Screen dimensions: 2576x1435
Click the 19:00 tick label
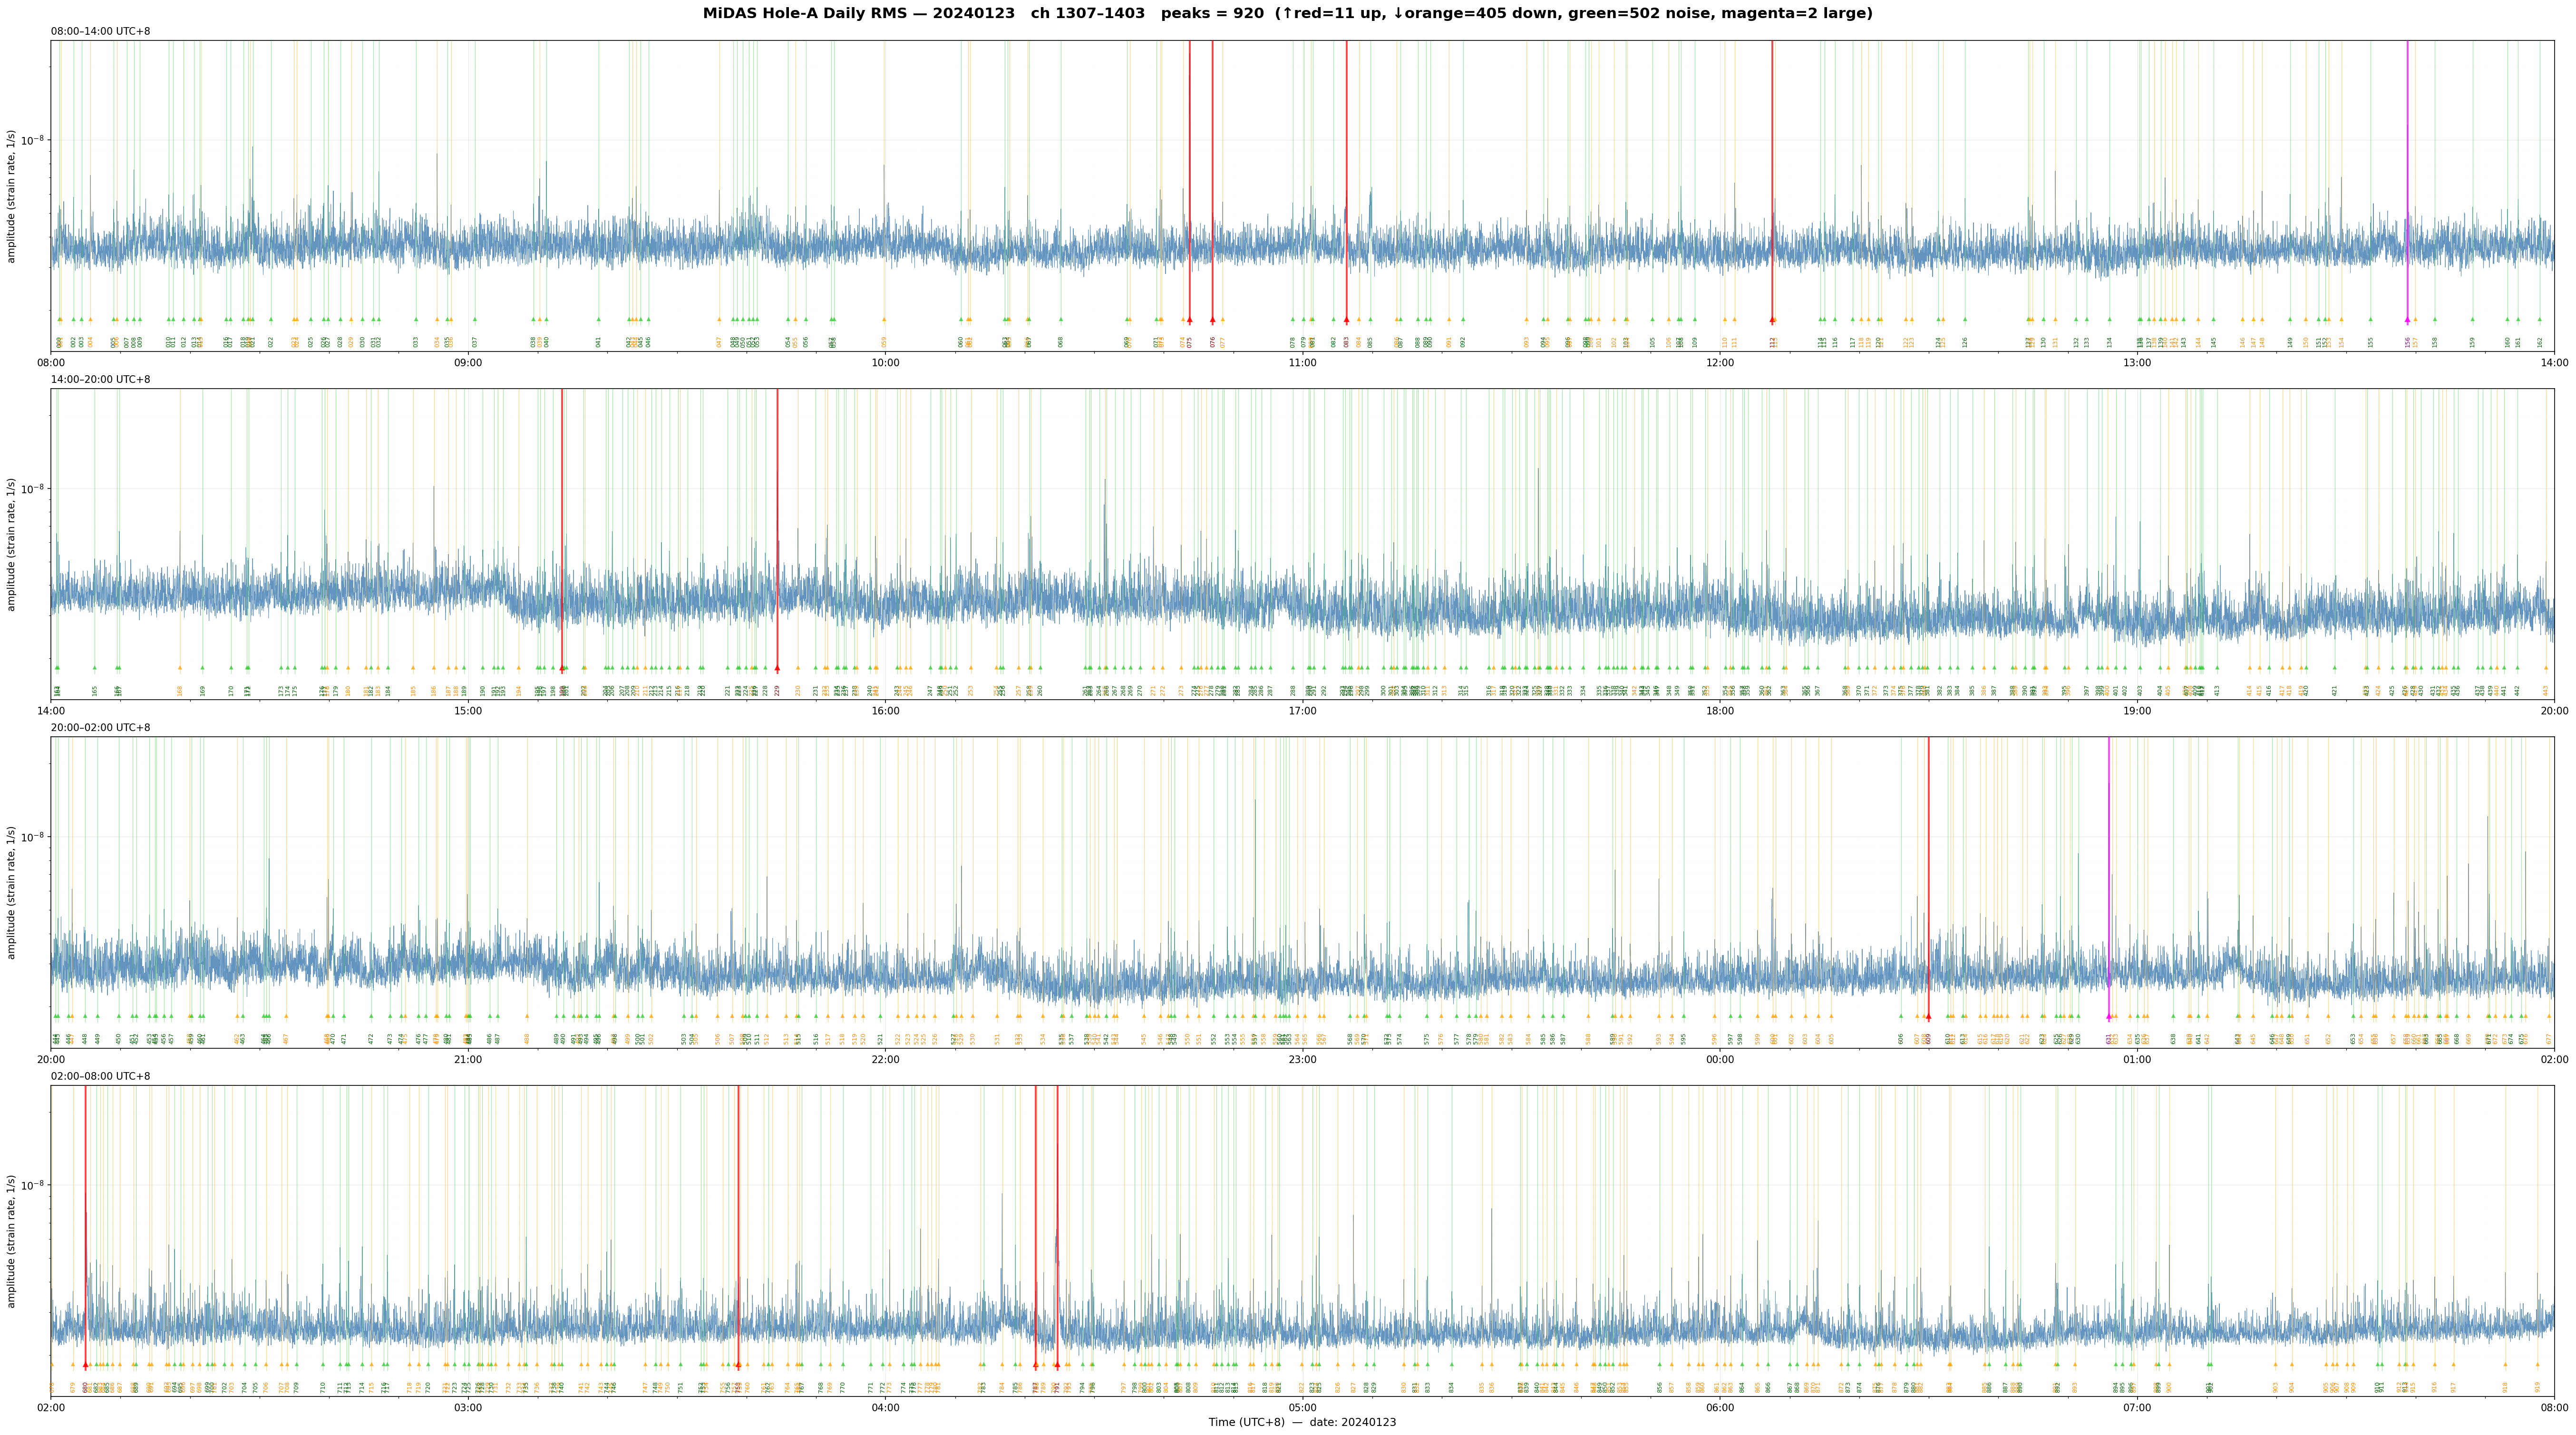[2137, 711]
